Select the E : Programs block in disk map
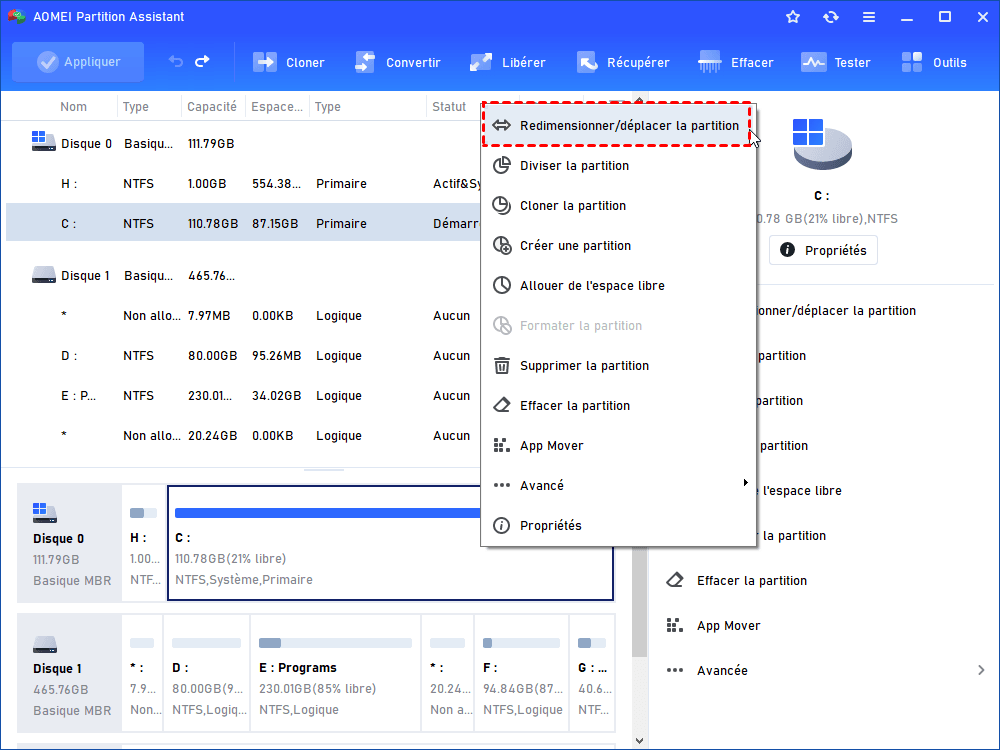 click(x=335, y=673)
